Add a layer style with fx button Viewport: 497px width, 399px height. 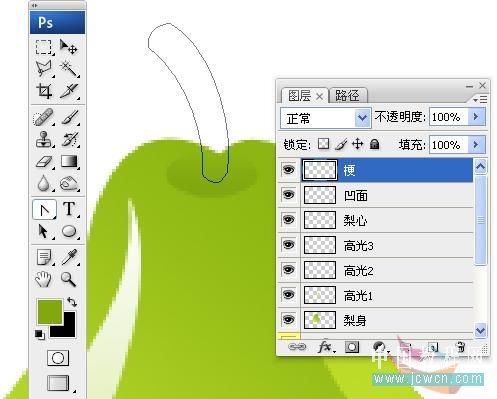click(x=325, y=347)
